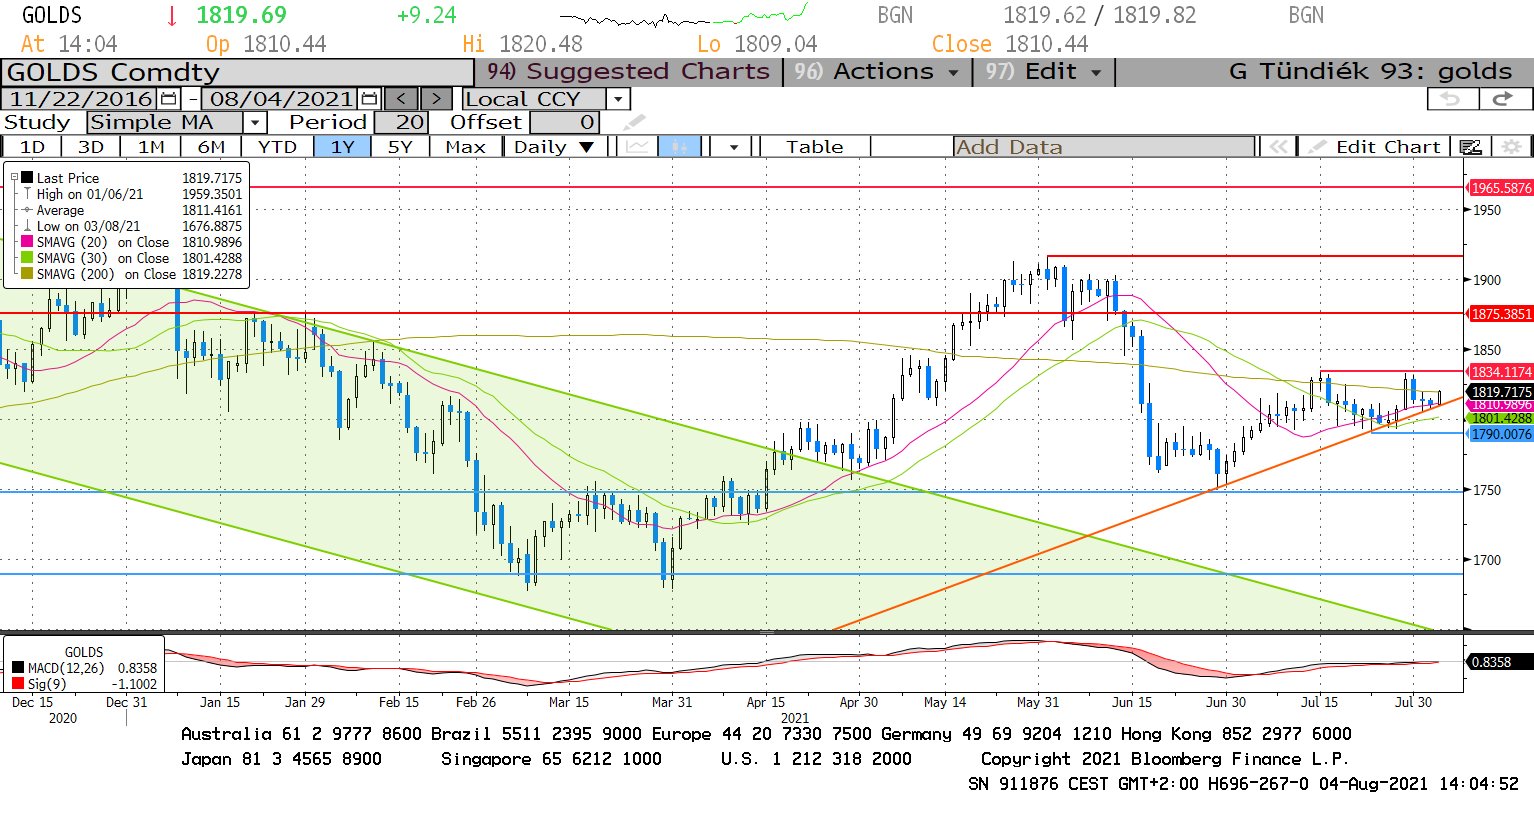Screen dimensions: 1534x813
Task: Open the Simple MA study dropdown
Action: pyautogui.click(x=255, y=123)
